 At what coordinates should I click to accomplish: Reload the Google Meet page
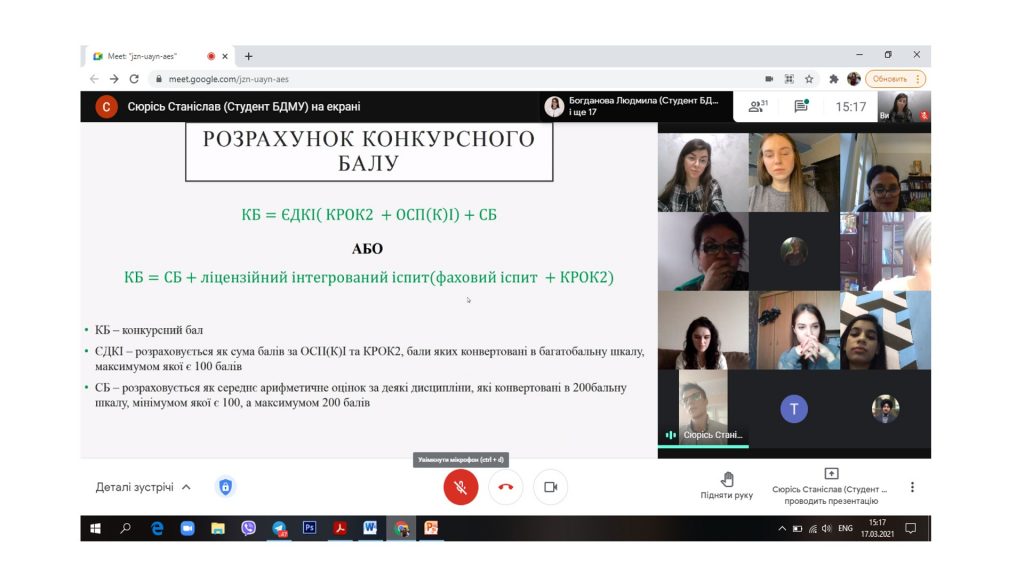(134, 79)
